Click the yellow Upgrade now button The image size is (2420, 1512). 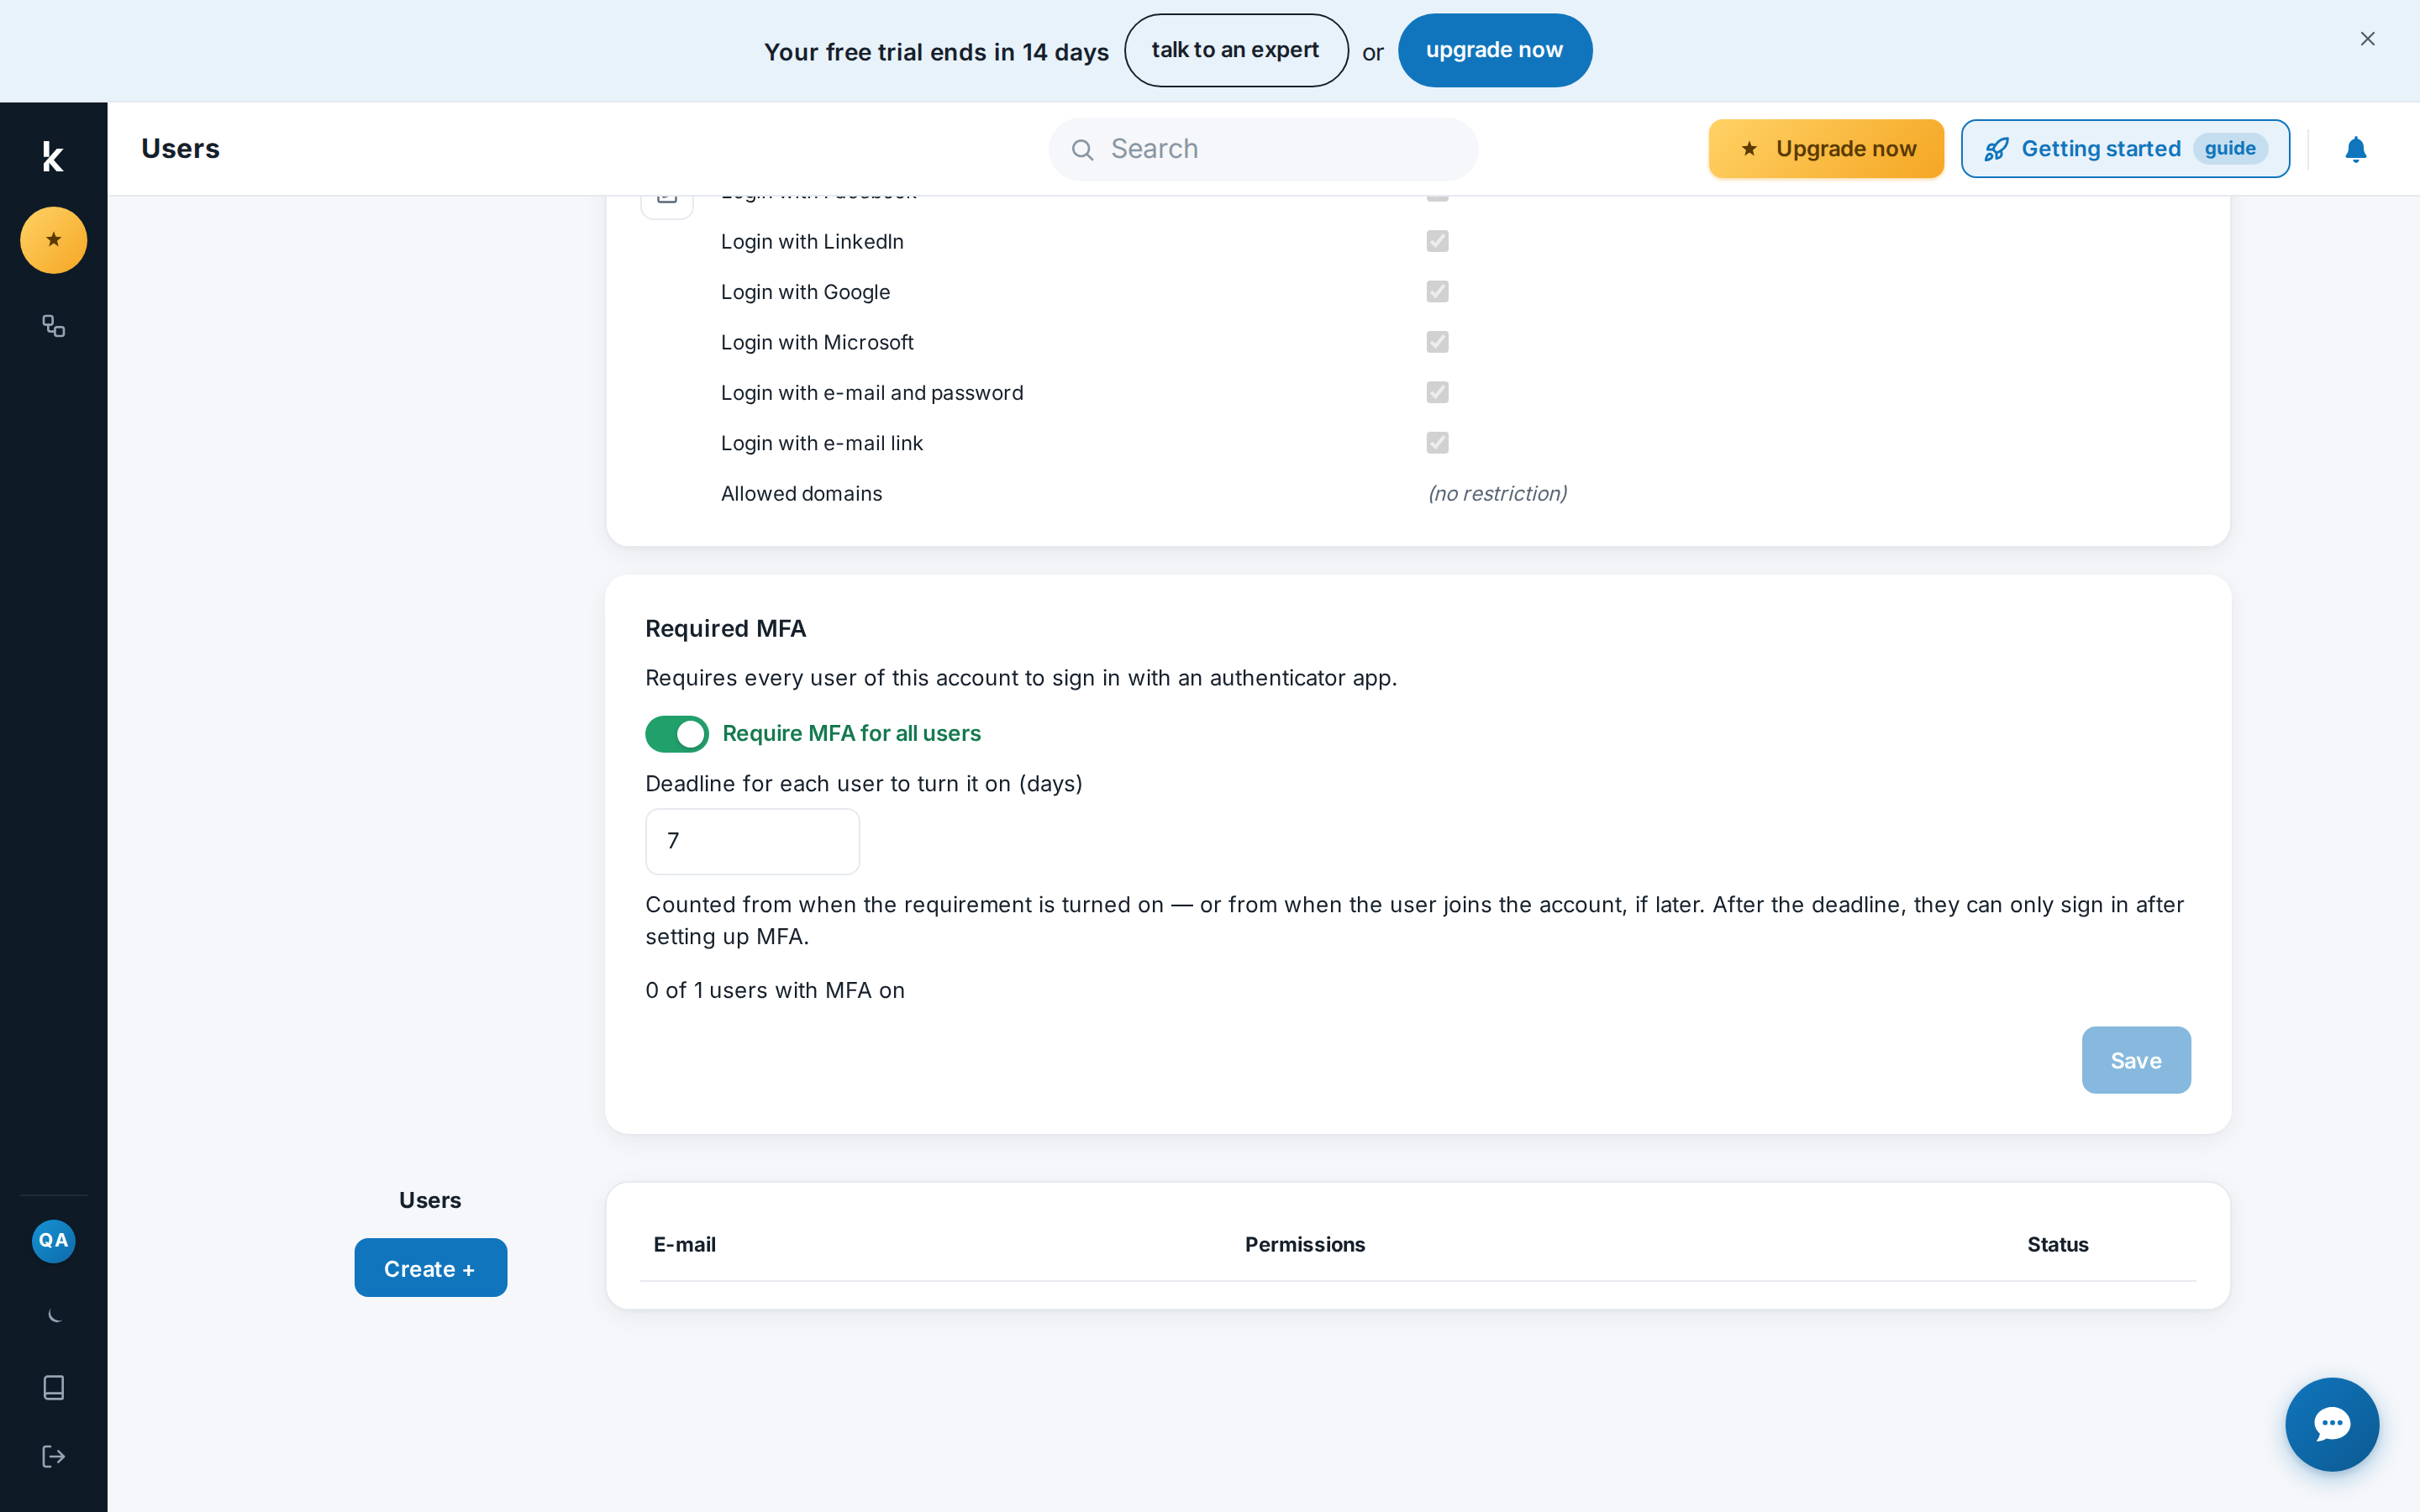point(1826,149)
